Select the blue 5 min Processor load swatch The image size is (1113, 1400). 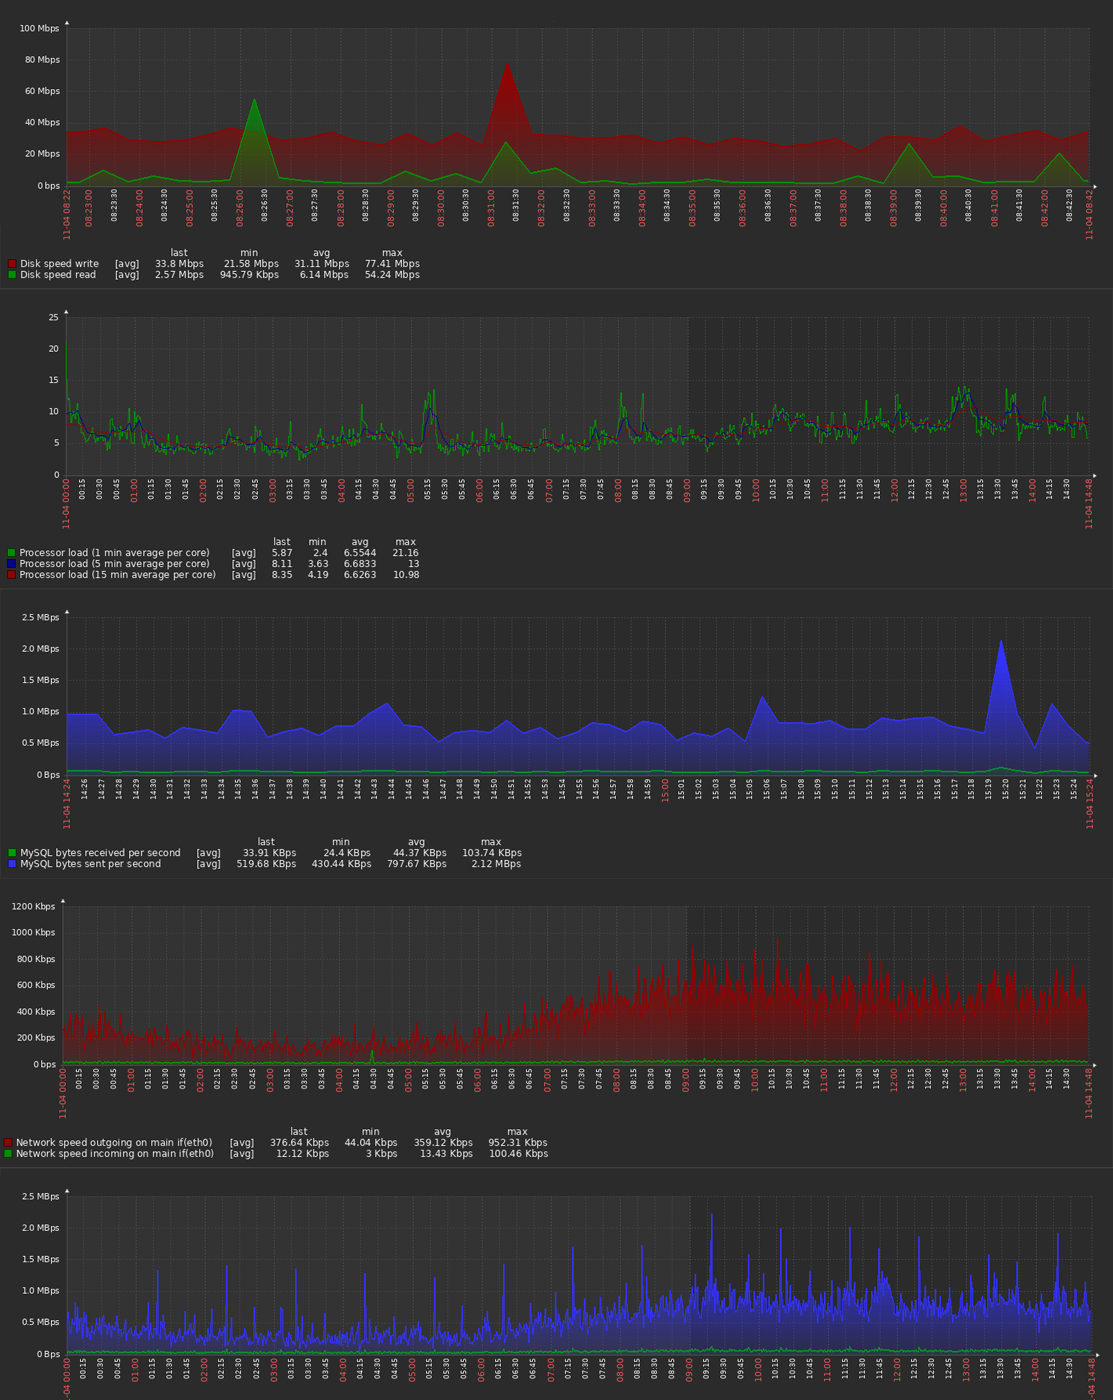click(12, 564)
